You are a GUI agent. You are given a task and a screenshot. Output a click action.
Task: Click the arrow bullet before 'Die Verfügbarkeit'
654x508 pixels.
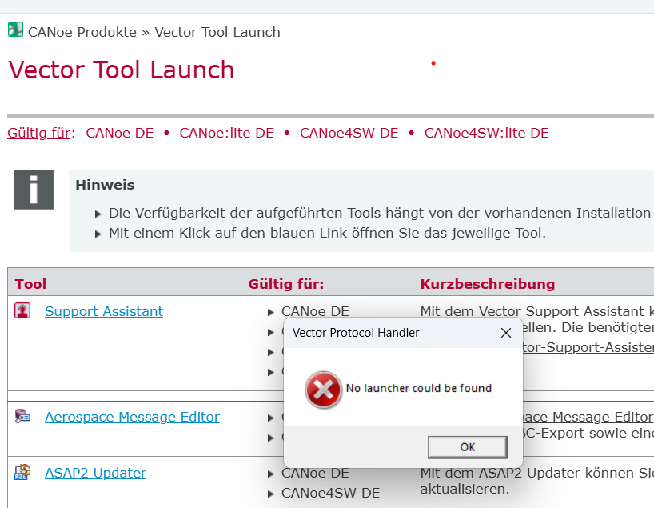[x=97, y=214]
